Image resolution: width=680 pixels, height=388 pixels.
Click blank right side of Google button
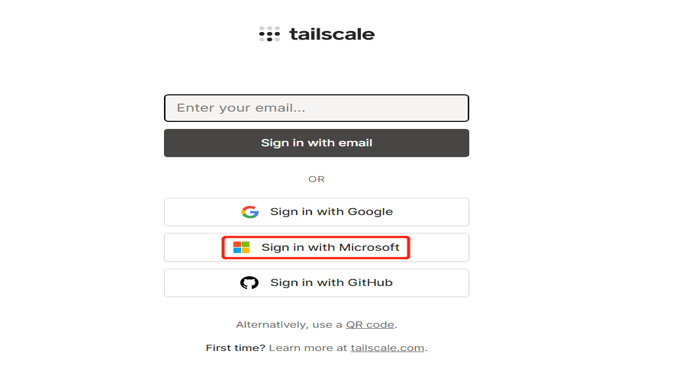coord(434,212)
